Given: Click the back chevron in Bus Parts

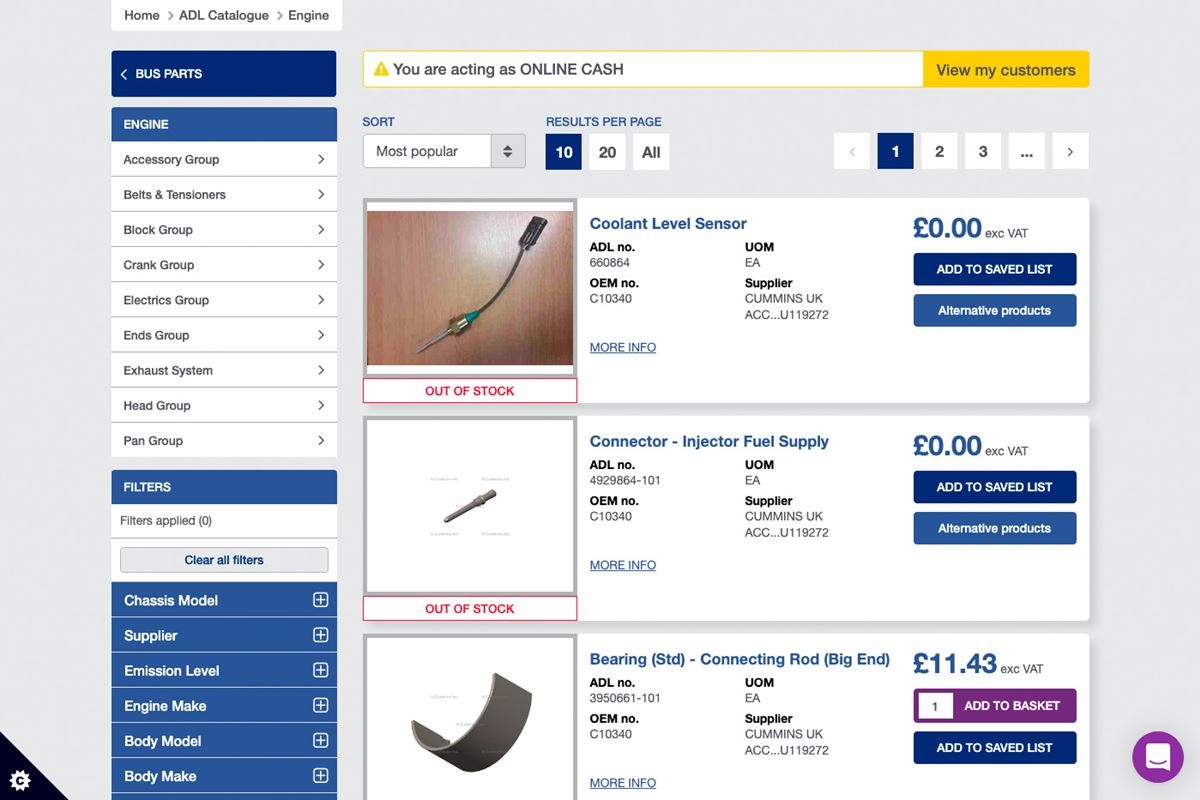Looking at the screenshot, I should (124, 74).
